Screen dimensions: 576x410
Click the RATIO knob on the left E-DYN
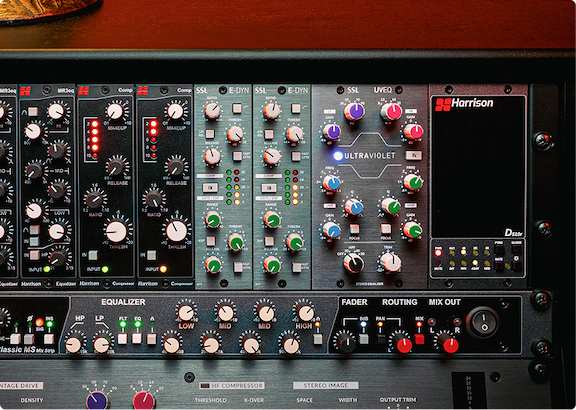pyautogui.click(x=212, y=111)
